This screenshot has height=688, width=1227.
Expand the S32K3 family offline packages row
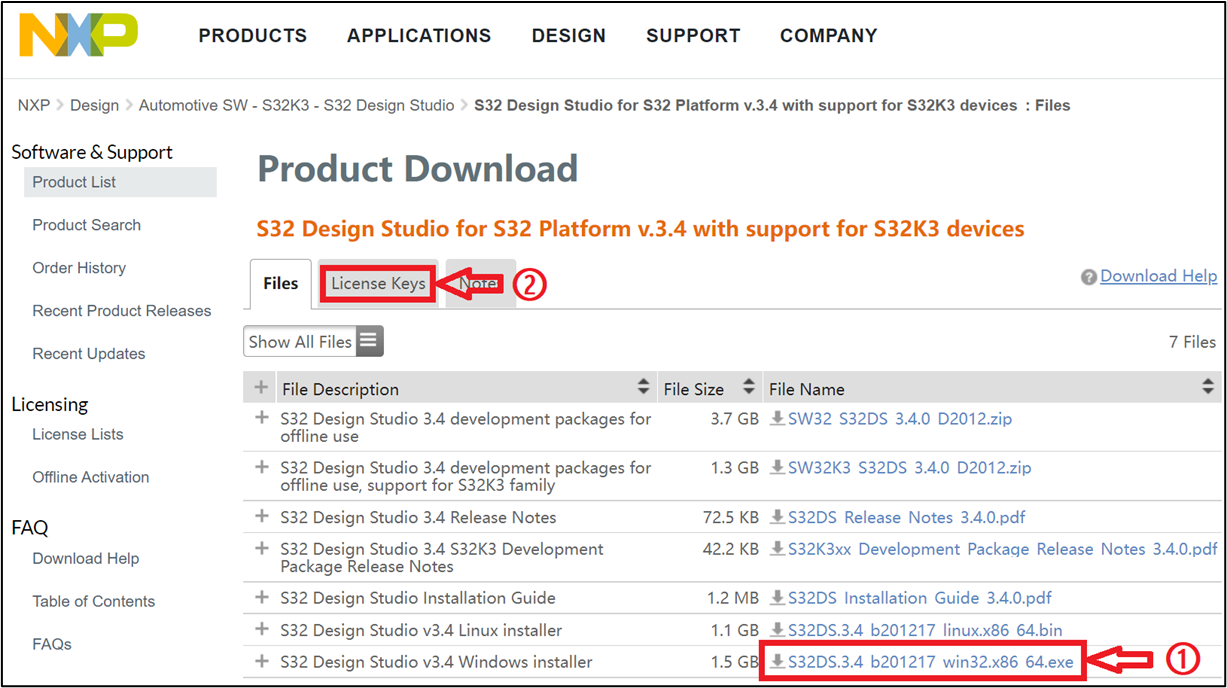pos(262,467)
